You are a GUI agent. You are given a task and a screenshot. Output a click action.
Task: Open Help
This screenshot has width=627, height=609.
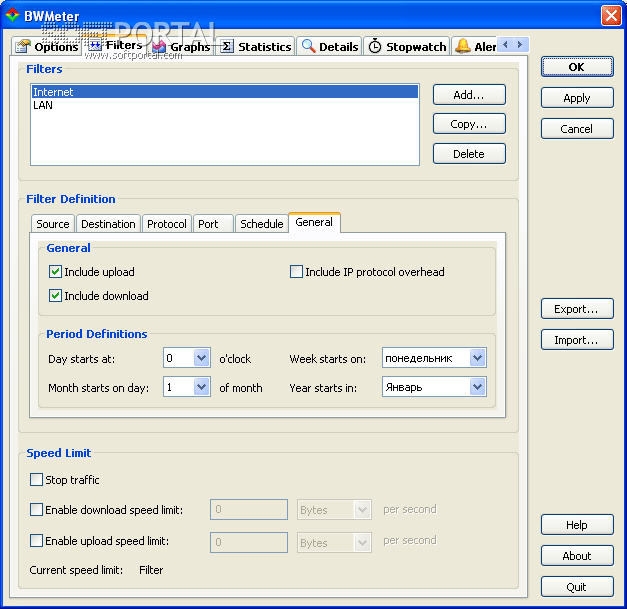pos(577,525)
